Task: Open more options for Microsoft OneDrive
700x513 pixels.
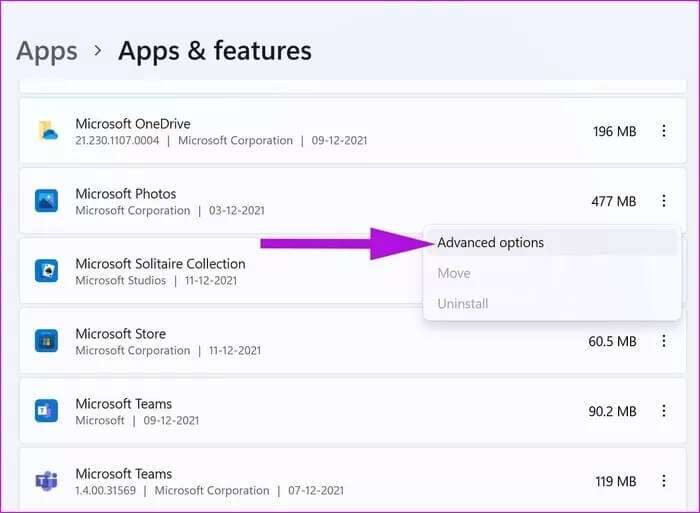Action: coord(664,131)
